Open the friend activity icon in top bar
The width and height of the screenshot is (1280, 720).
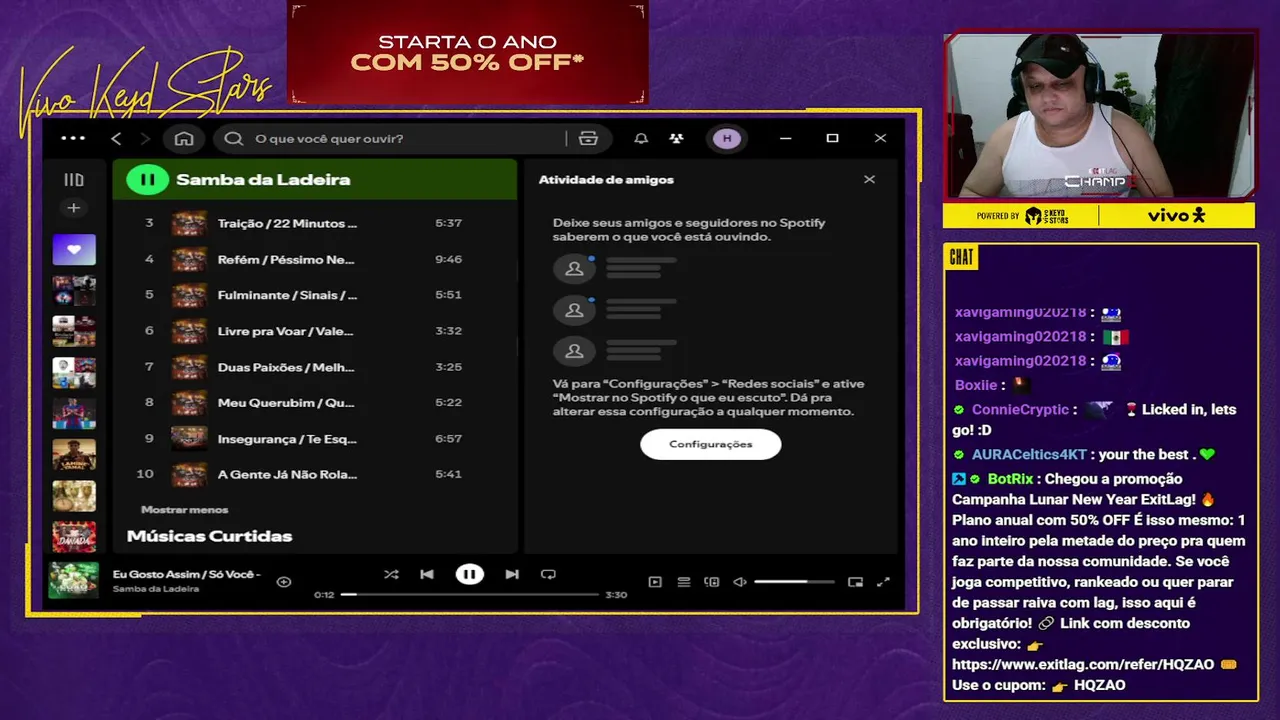(x=677, y=138)
